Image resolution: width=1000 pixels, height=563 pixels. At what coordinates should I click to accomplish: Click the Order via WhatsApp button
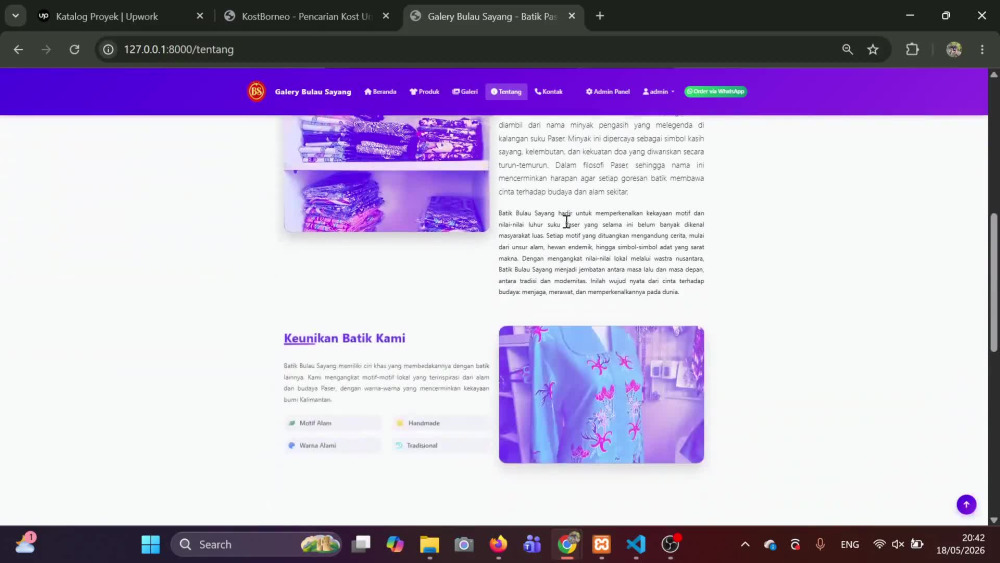(x=716, y=91)
